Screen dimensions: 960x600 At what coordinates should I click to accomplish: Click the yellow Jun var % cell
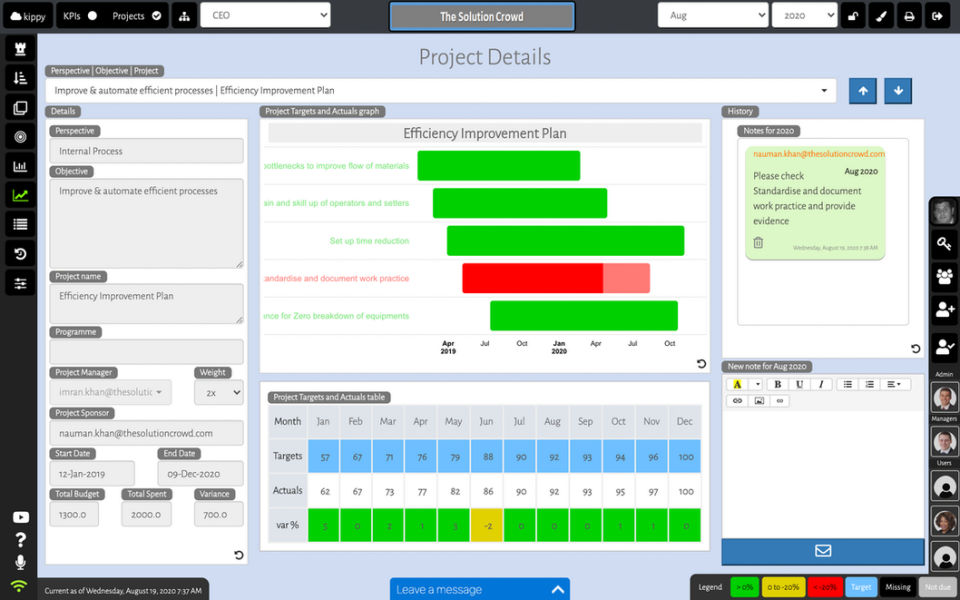pyautogui.click(x=486, y=525)
